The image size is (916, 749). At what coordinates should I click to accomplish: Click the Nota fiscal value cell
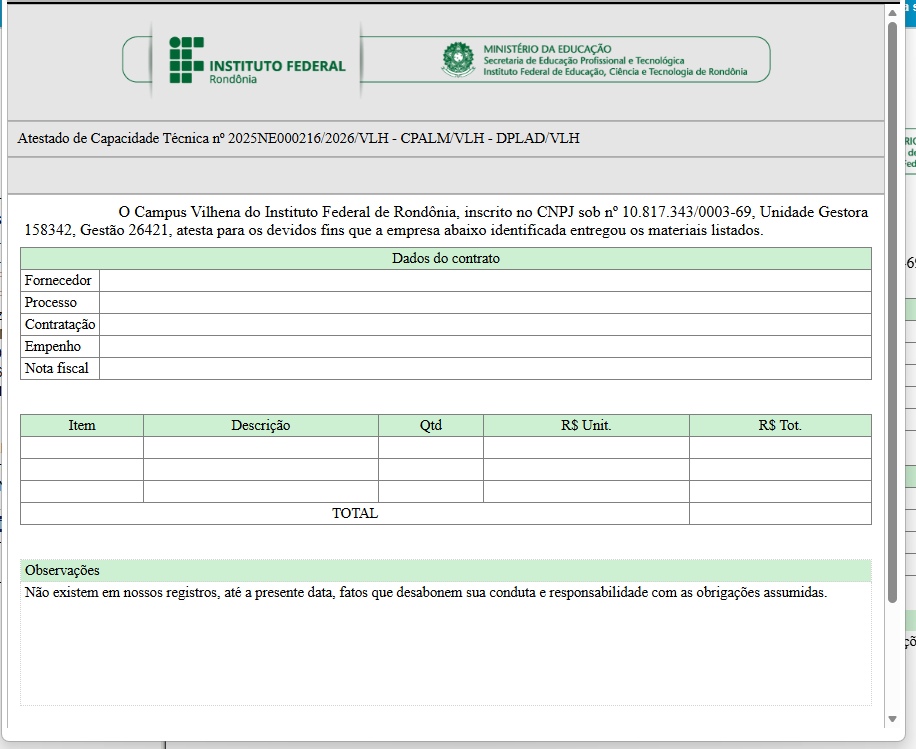(485, 369)
